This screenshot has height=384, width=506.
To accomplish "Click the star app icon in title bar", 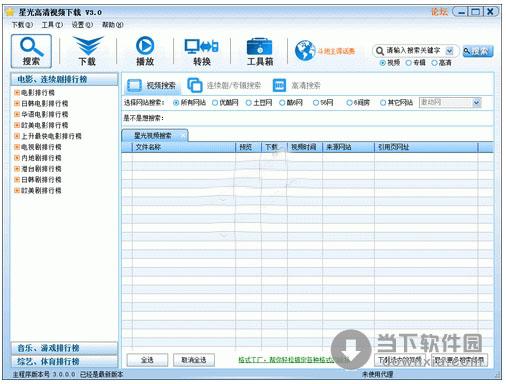I will click(x=10, y=12).
